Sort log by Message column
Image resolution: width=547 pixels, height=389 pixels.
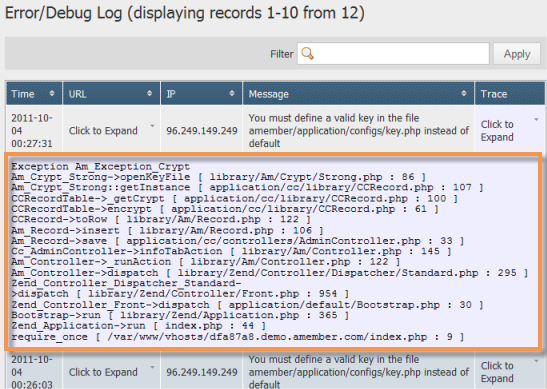coord(464,93)
